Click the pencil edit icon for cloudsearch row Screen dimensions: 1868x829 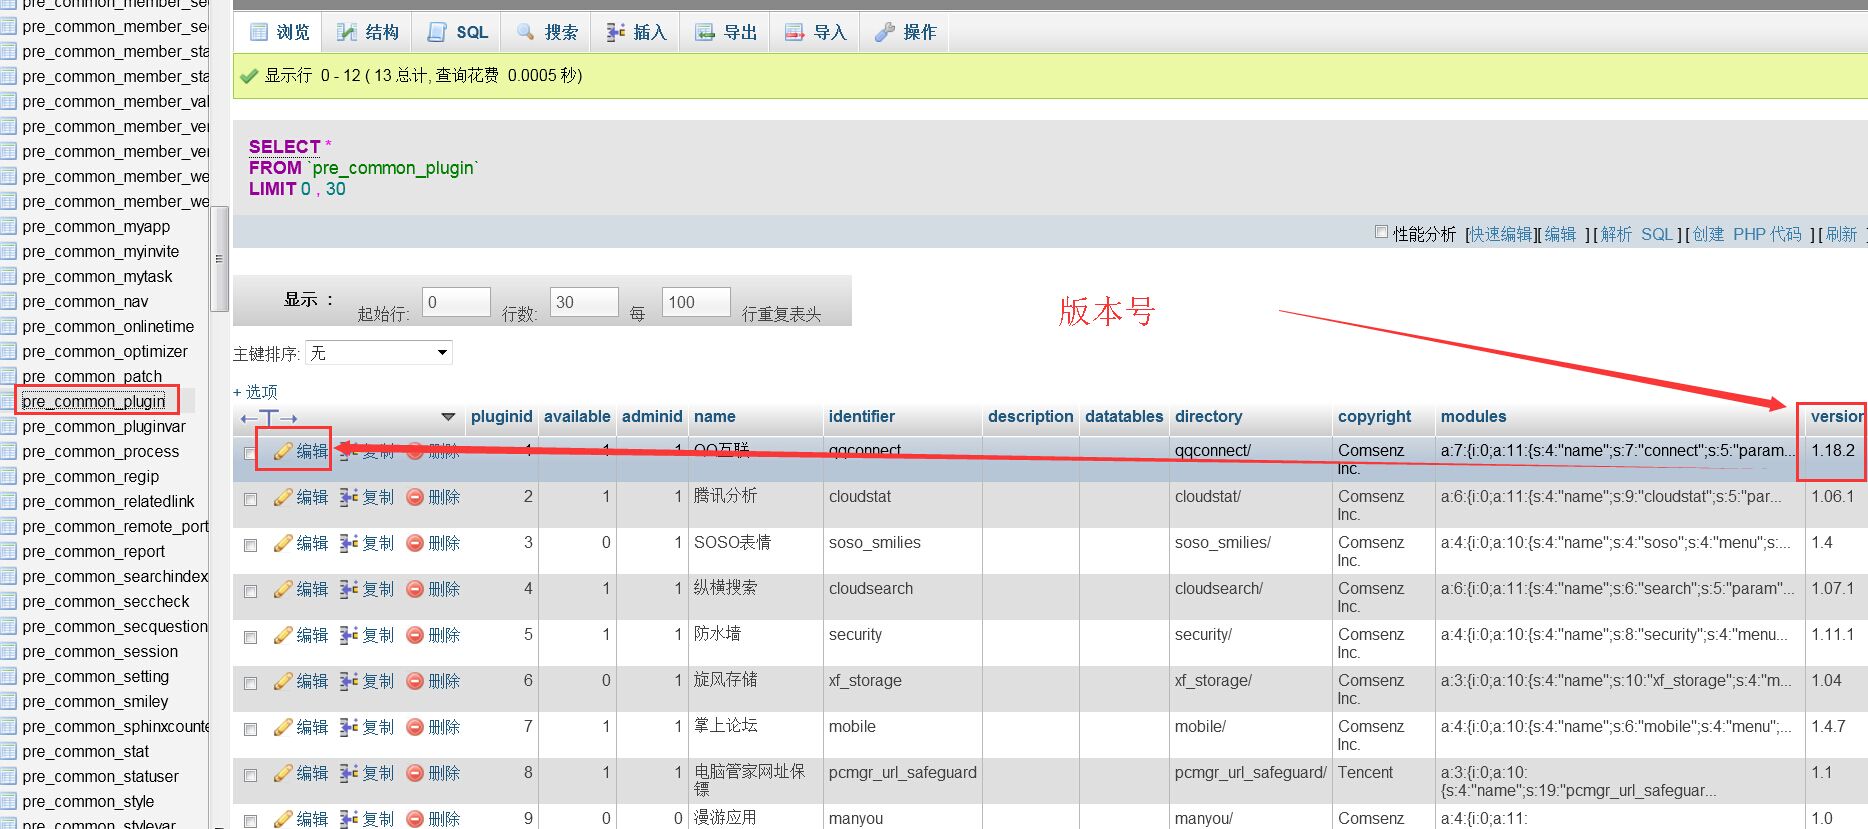pyautogui.click(x=284, y=589)
